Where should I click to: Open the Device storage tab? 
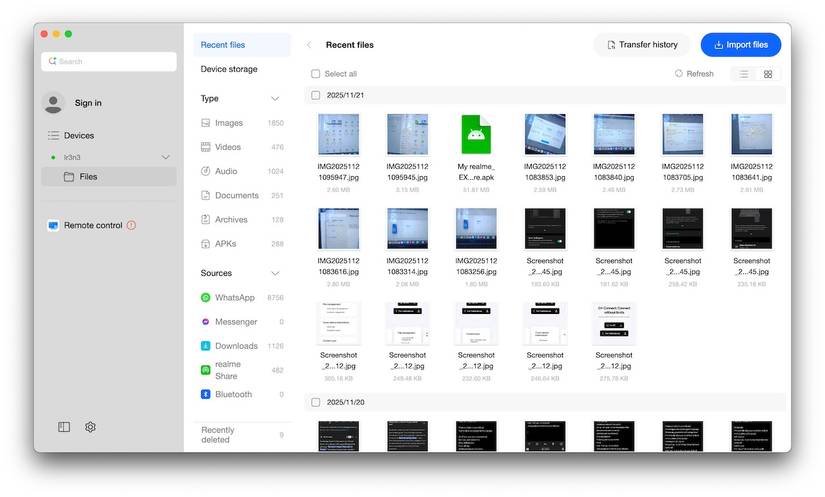point(229,69)
